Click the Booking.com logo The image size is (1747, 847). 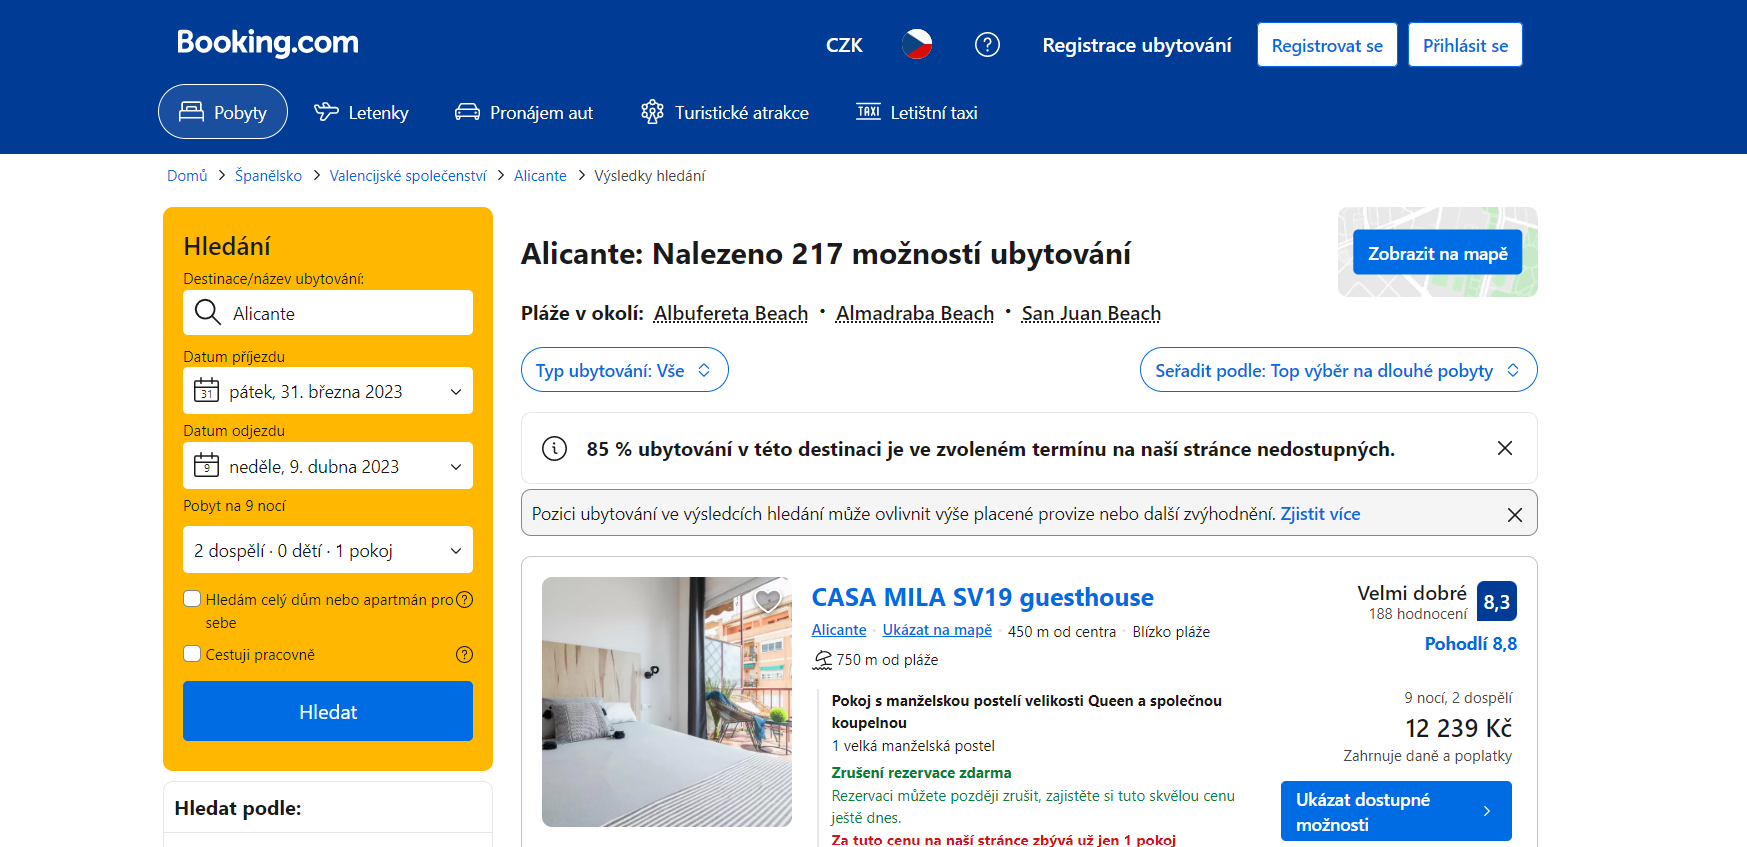pyautogui.click(x=267, y=43)
